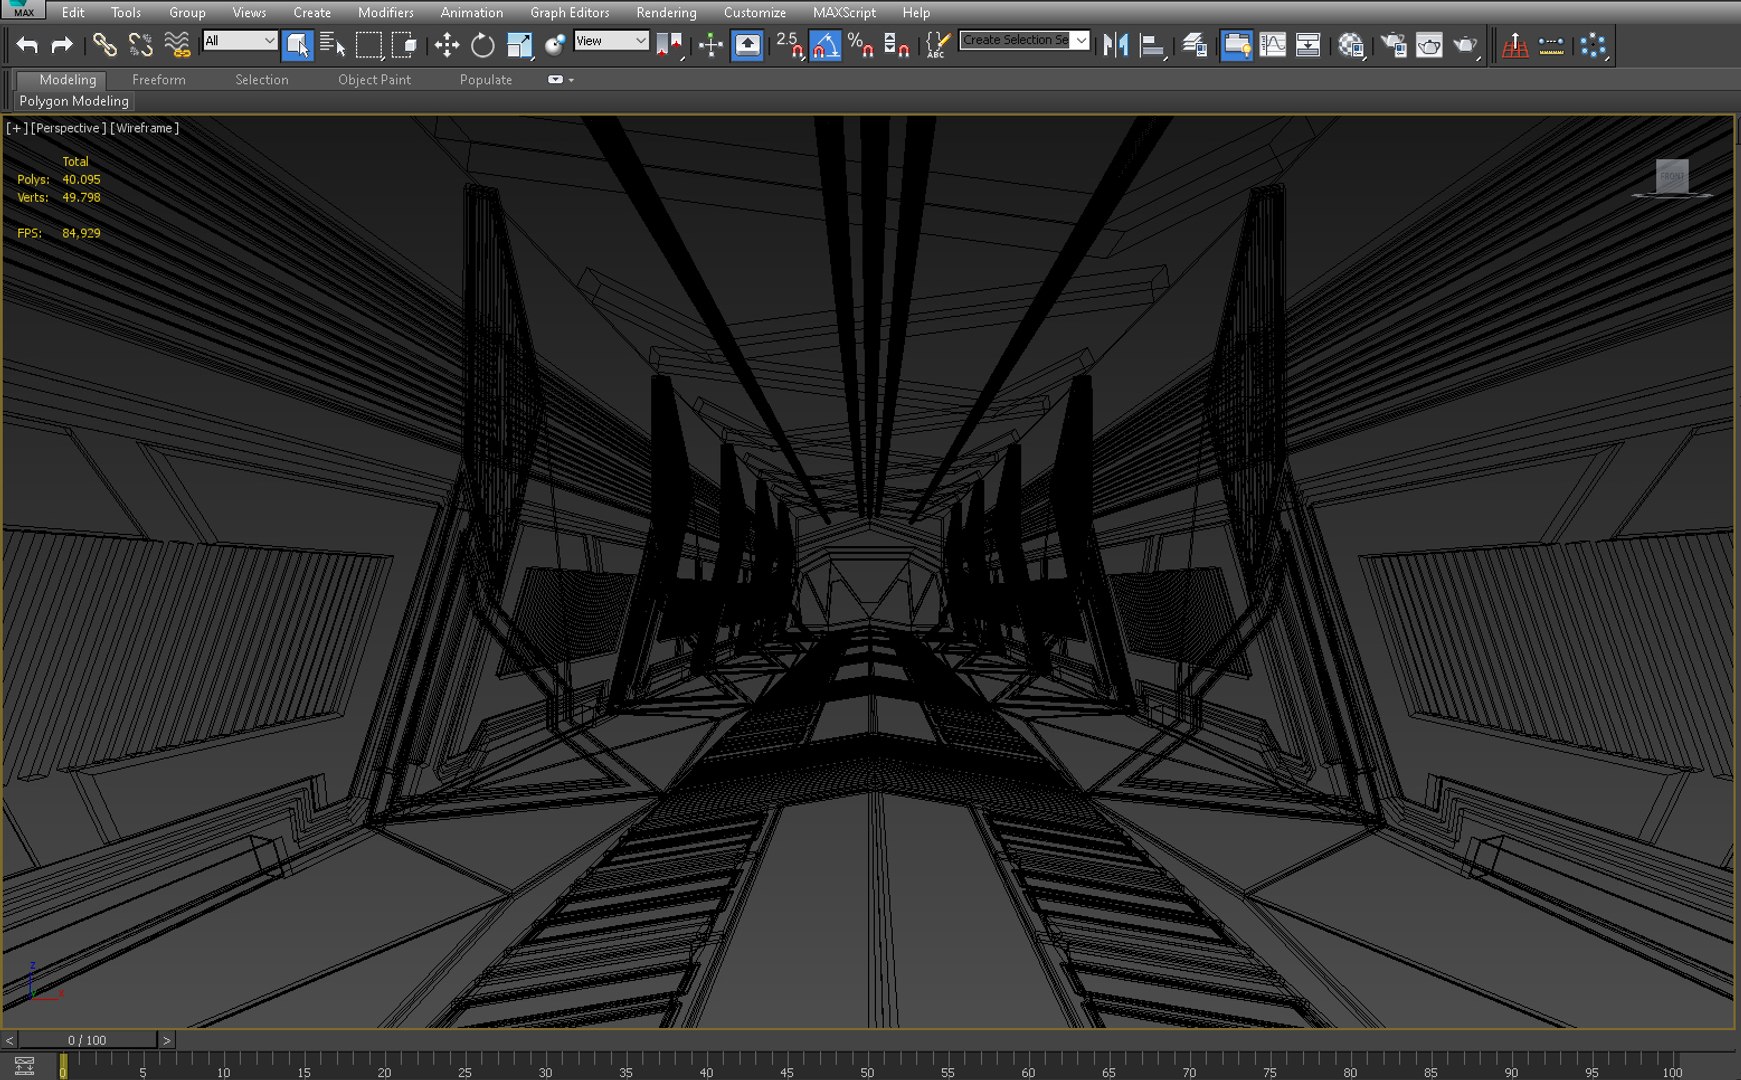1741x1080 pixels.
Task: Open the Create menu
Action: (x=312, y=12)
